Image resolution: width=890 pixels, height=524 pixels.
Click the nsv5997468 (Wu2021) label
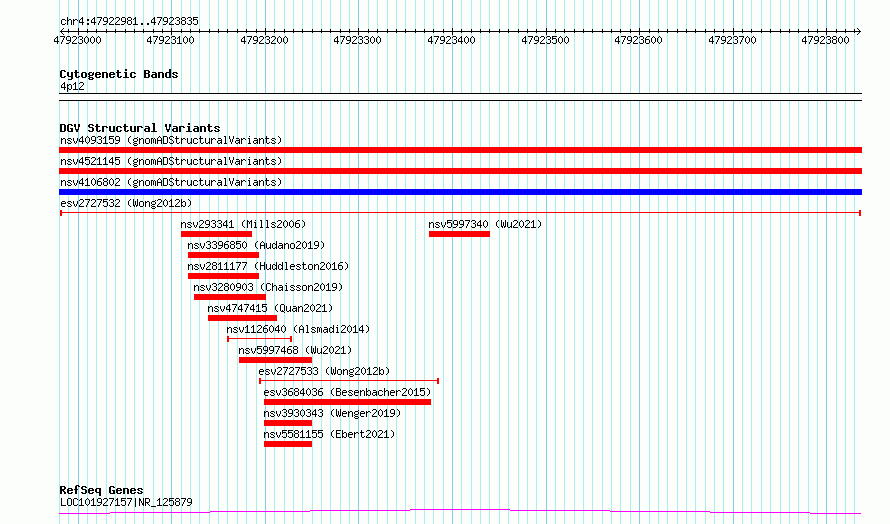tap(296, 350)
